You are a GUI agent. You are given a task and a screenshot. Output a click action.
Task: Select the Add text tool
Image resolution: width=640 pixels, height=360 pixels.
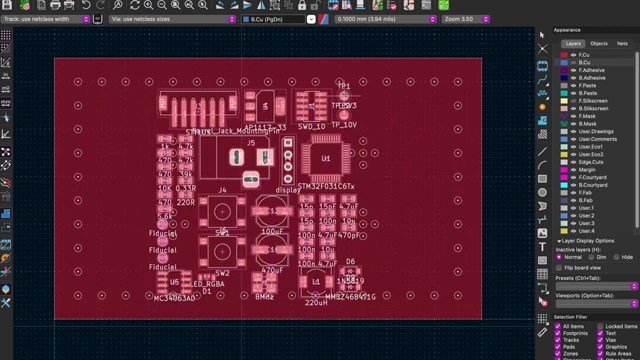[x=542, y=247]
